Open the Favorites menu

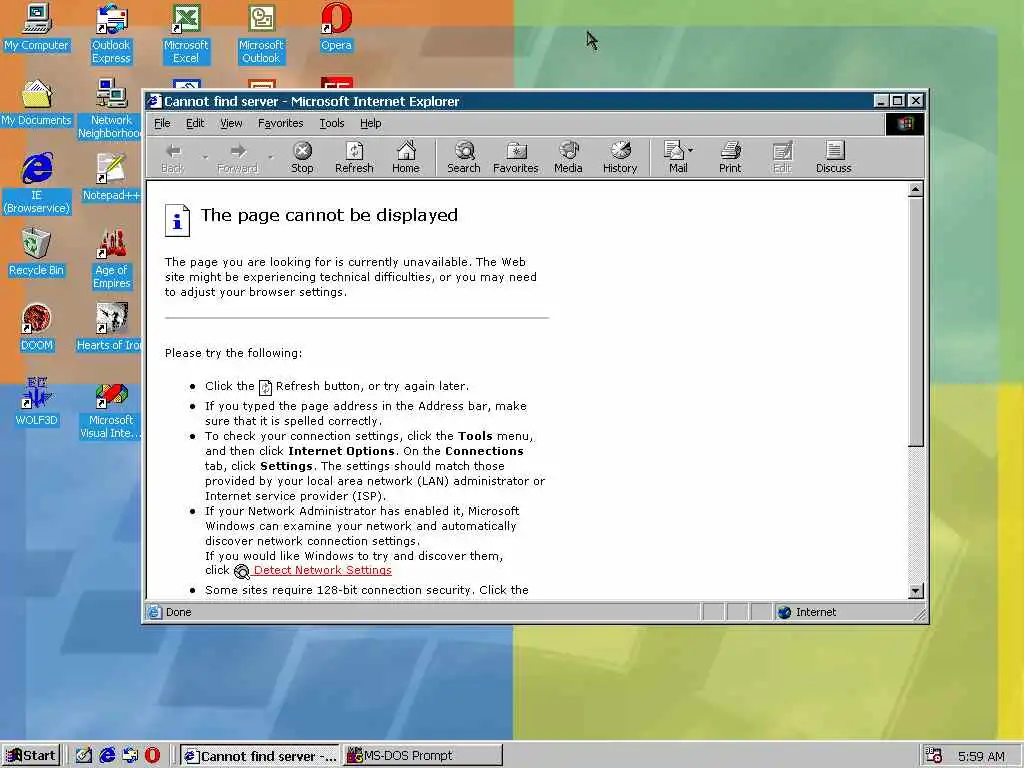tap(280, 123)
